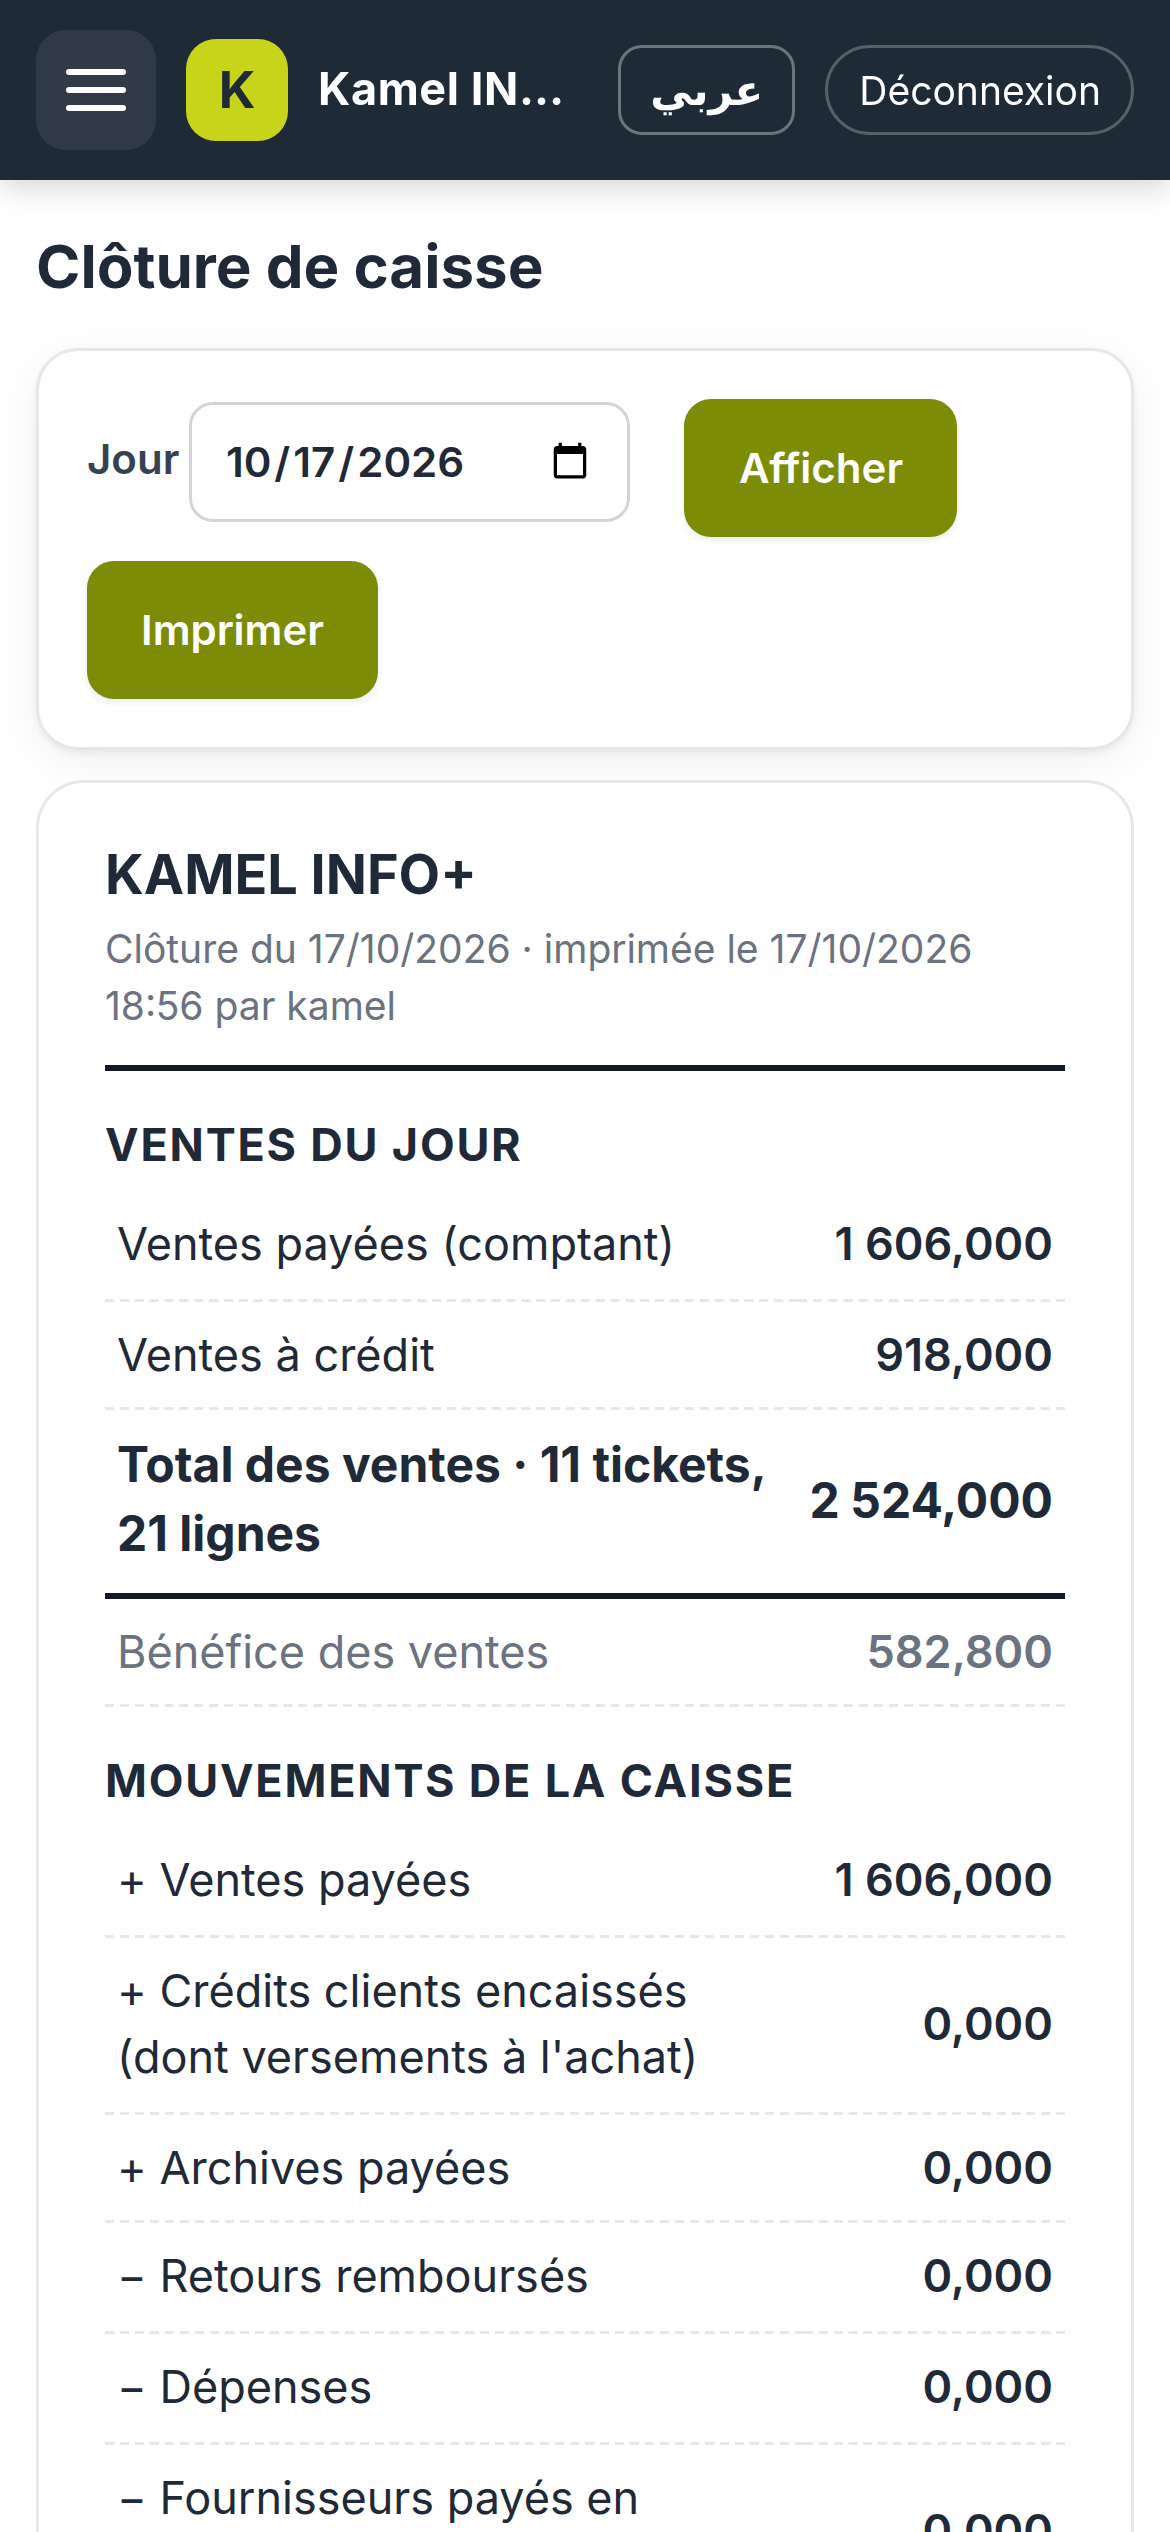The height and width of the screenshot is (2532, 1170).
Task: Click the yellow K logo icon
Action: click(x=237, y=90)
